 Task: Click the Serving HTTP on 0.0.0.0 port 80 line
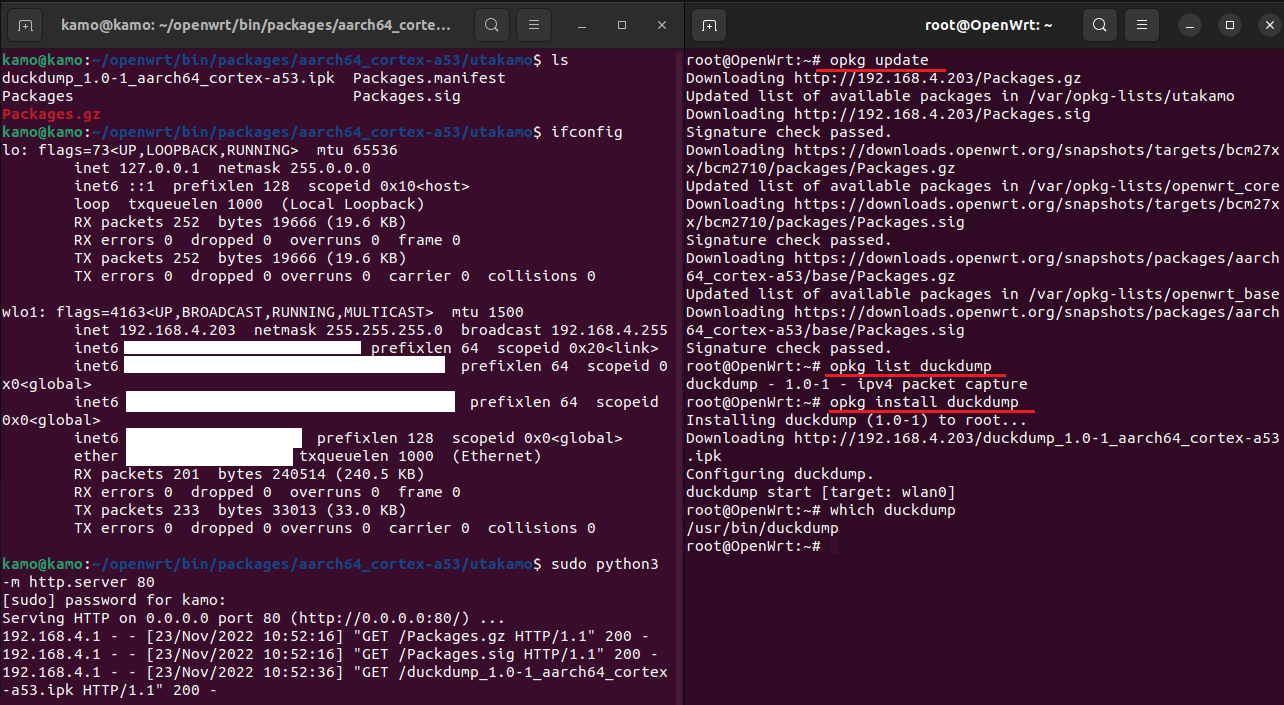tap(254, 618)
